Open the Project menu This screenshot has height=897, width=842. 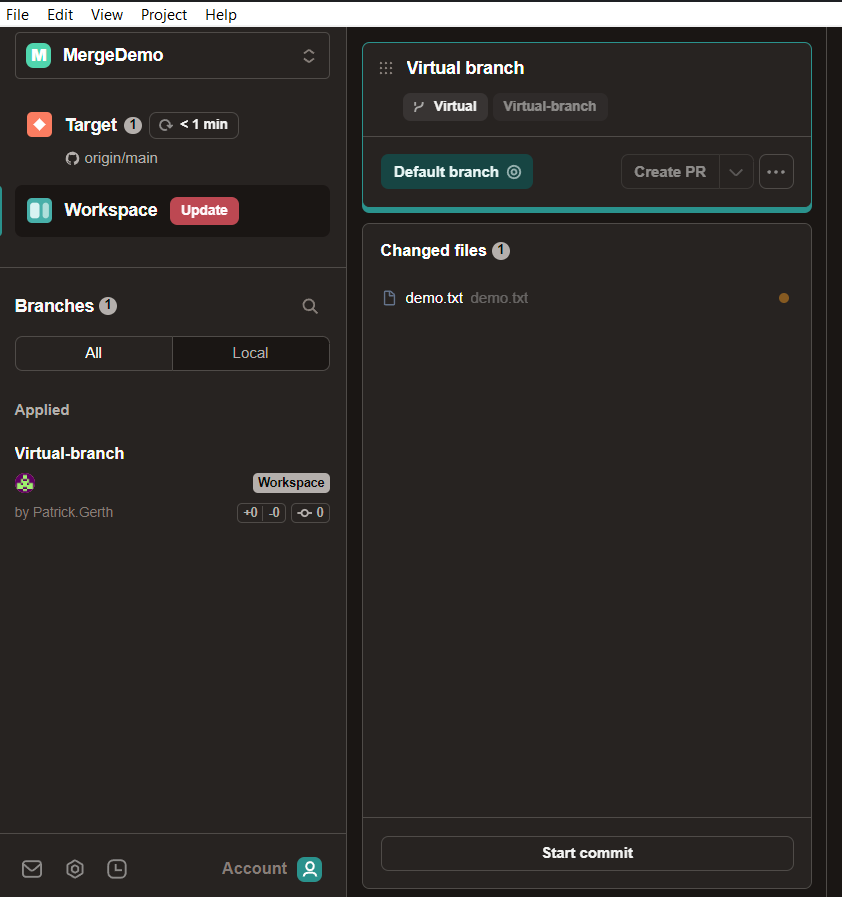[164, 14]
